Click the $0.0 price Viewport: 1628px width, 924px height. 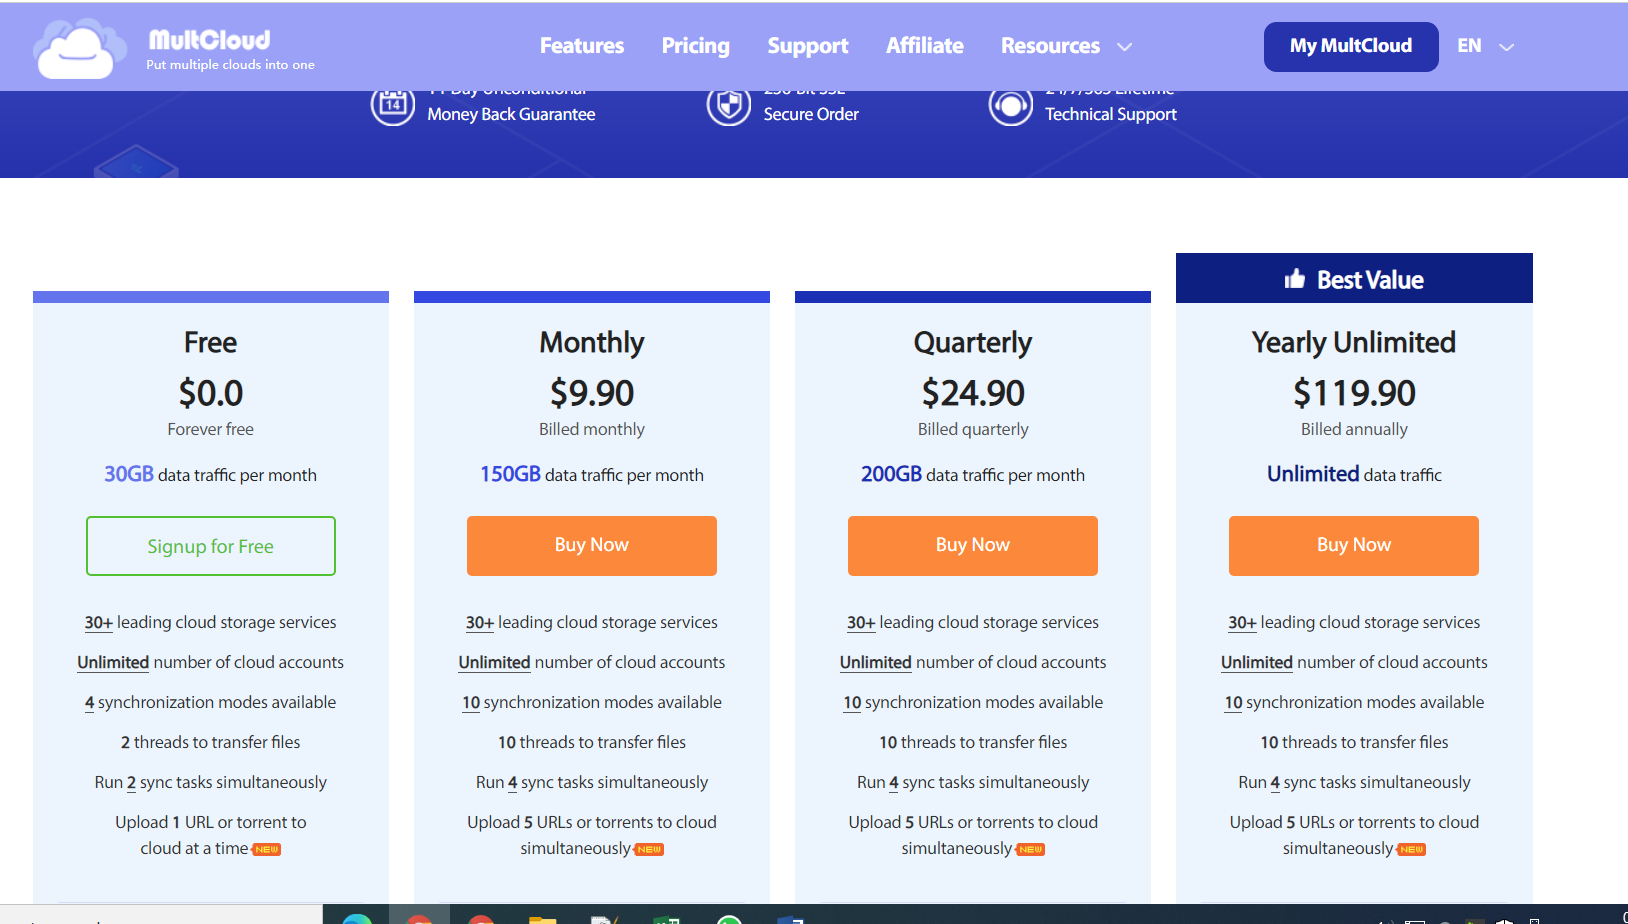211,393
